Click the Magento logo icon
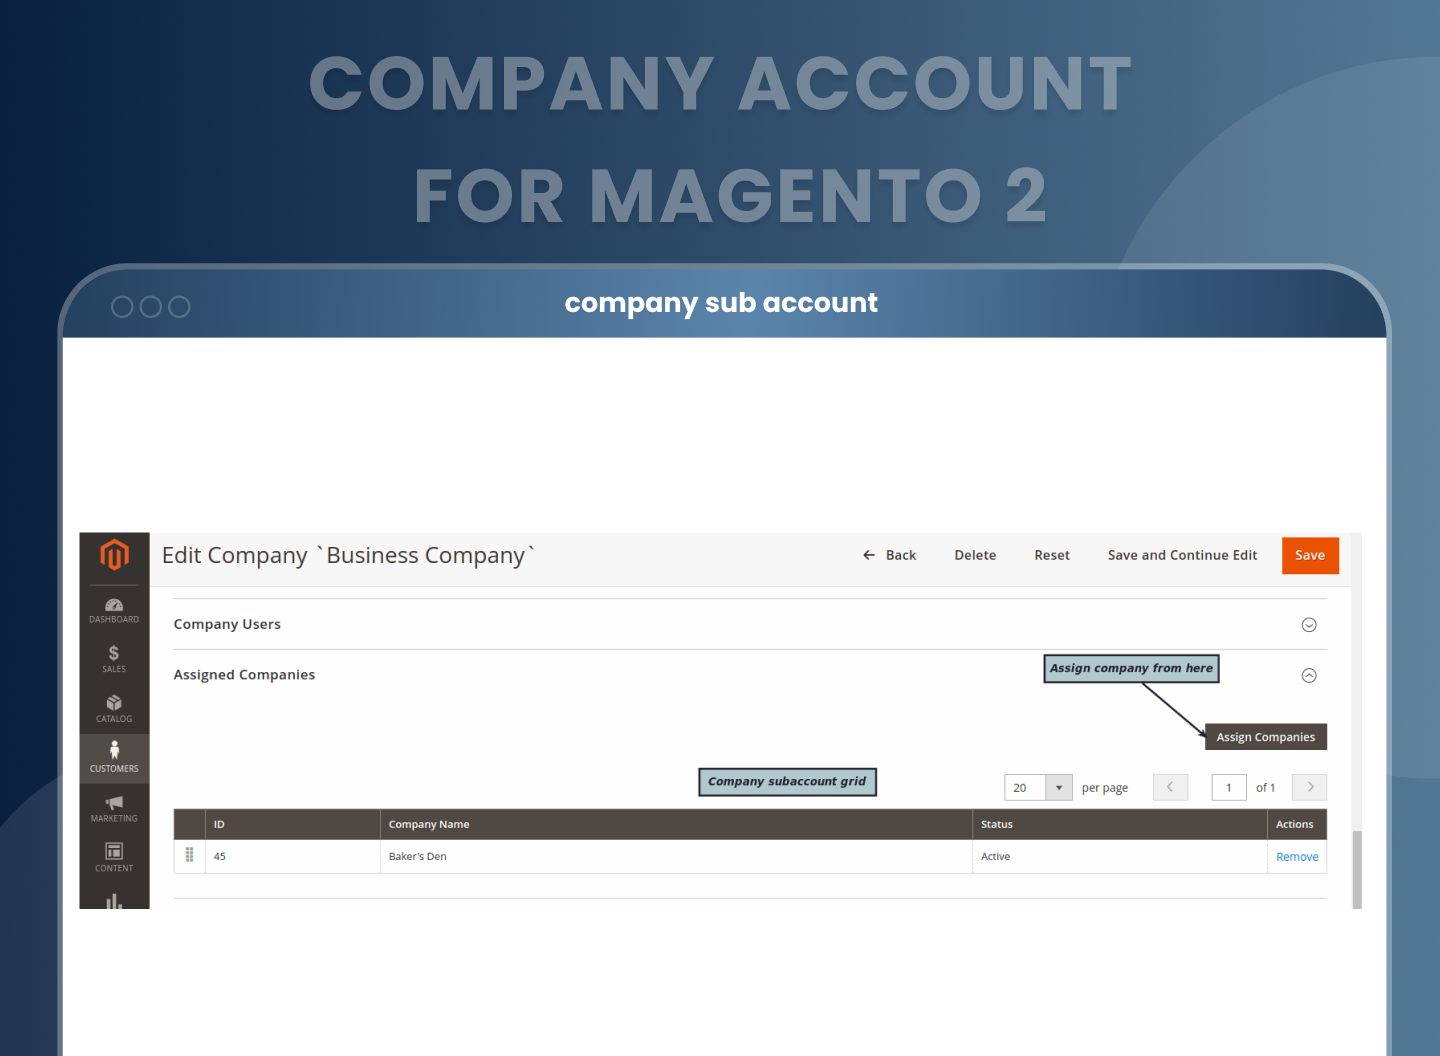This screenshot has width=1440, height=1056. point(114,554)
